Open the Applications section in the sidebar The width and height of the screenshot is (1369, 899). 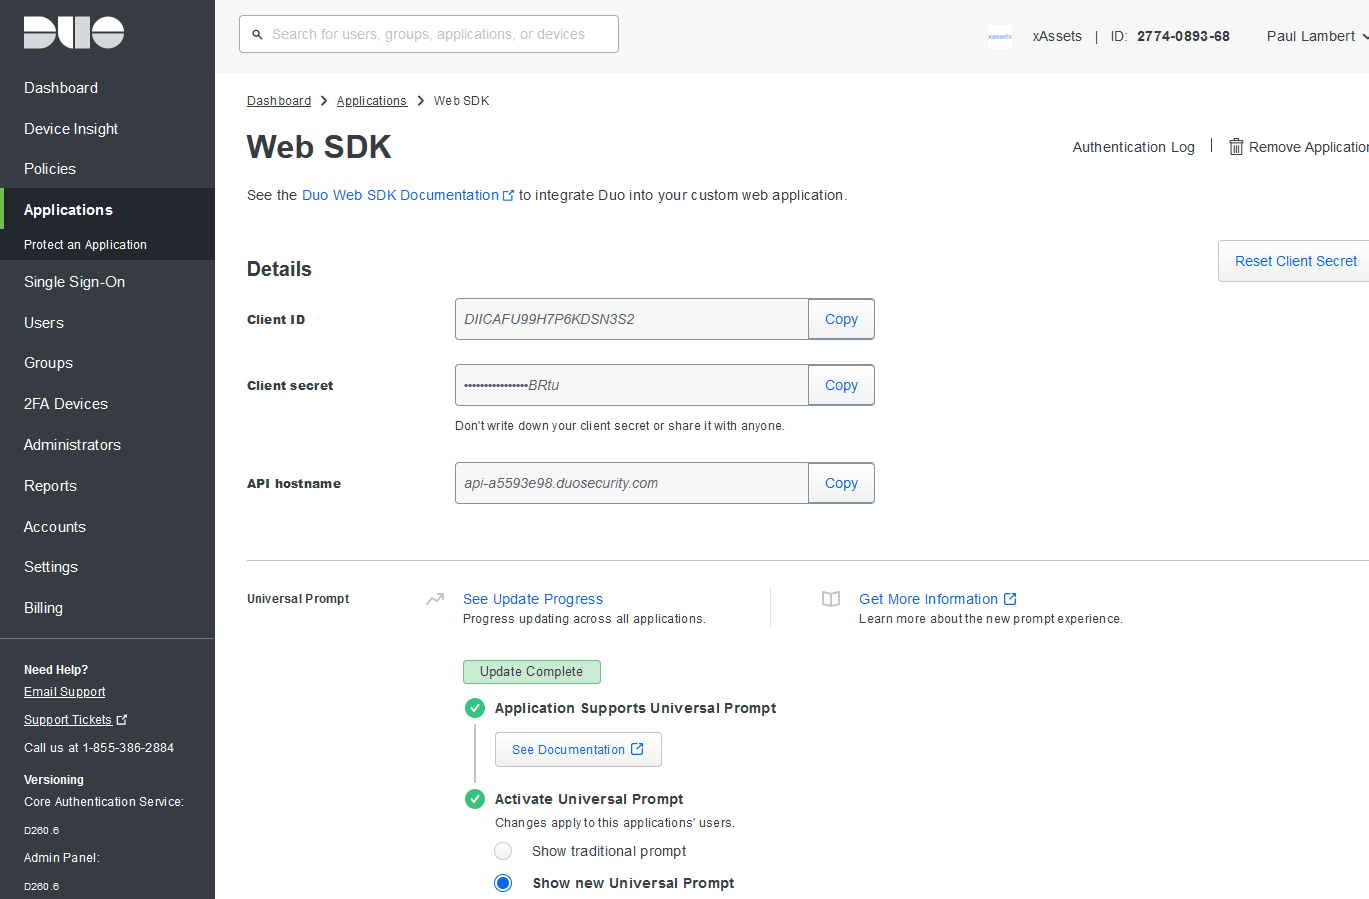coord(67,210)
